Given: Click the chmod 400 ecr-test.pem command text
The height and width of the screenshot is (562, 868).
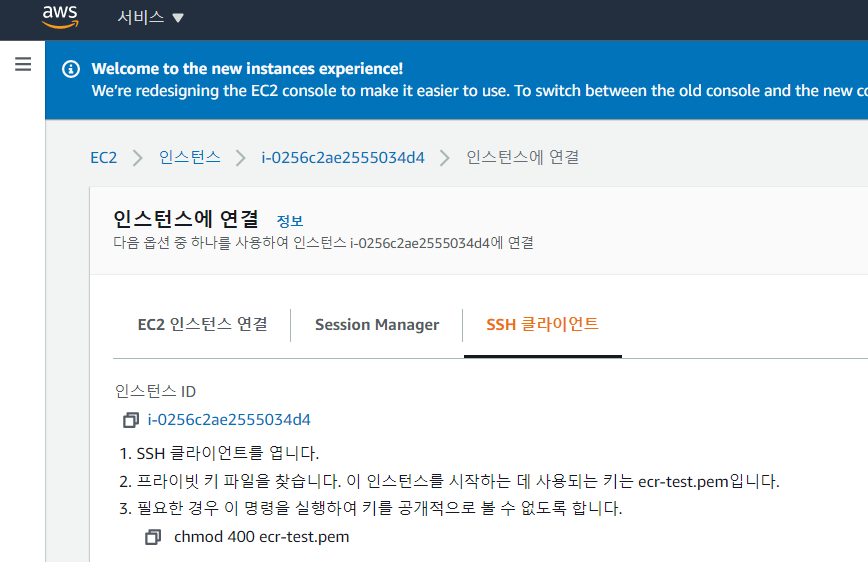Looking at the screenshot, I should tap(261, 537).
